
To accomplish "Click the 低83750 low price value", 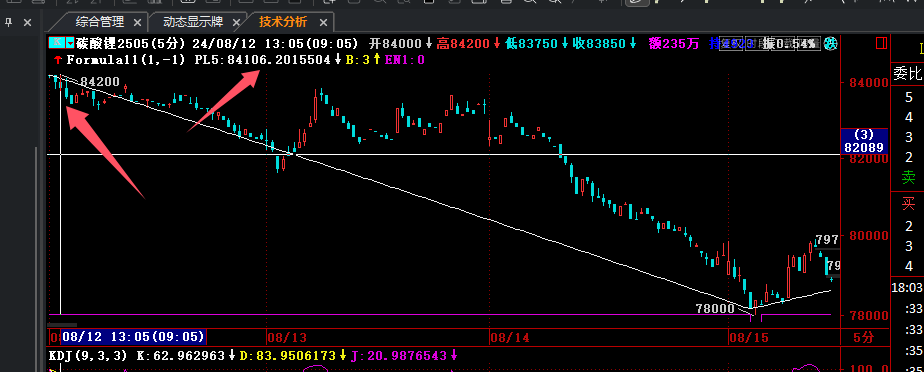I will click(x=532, y=43).
